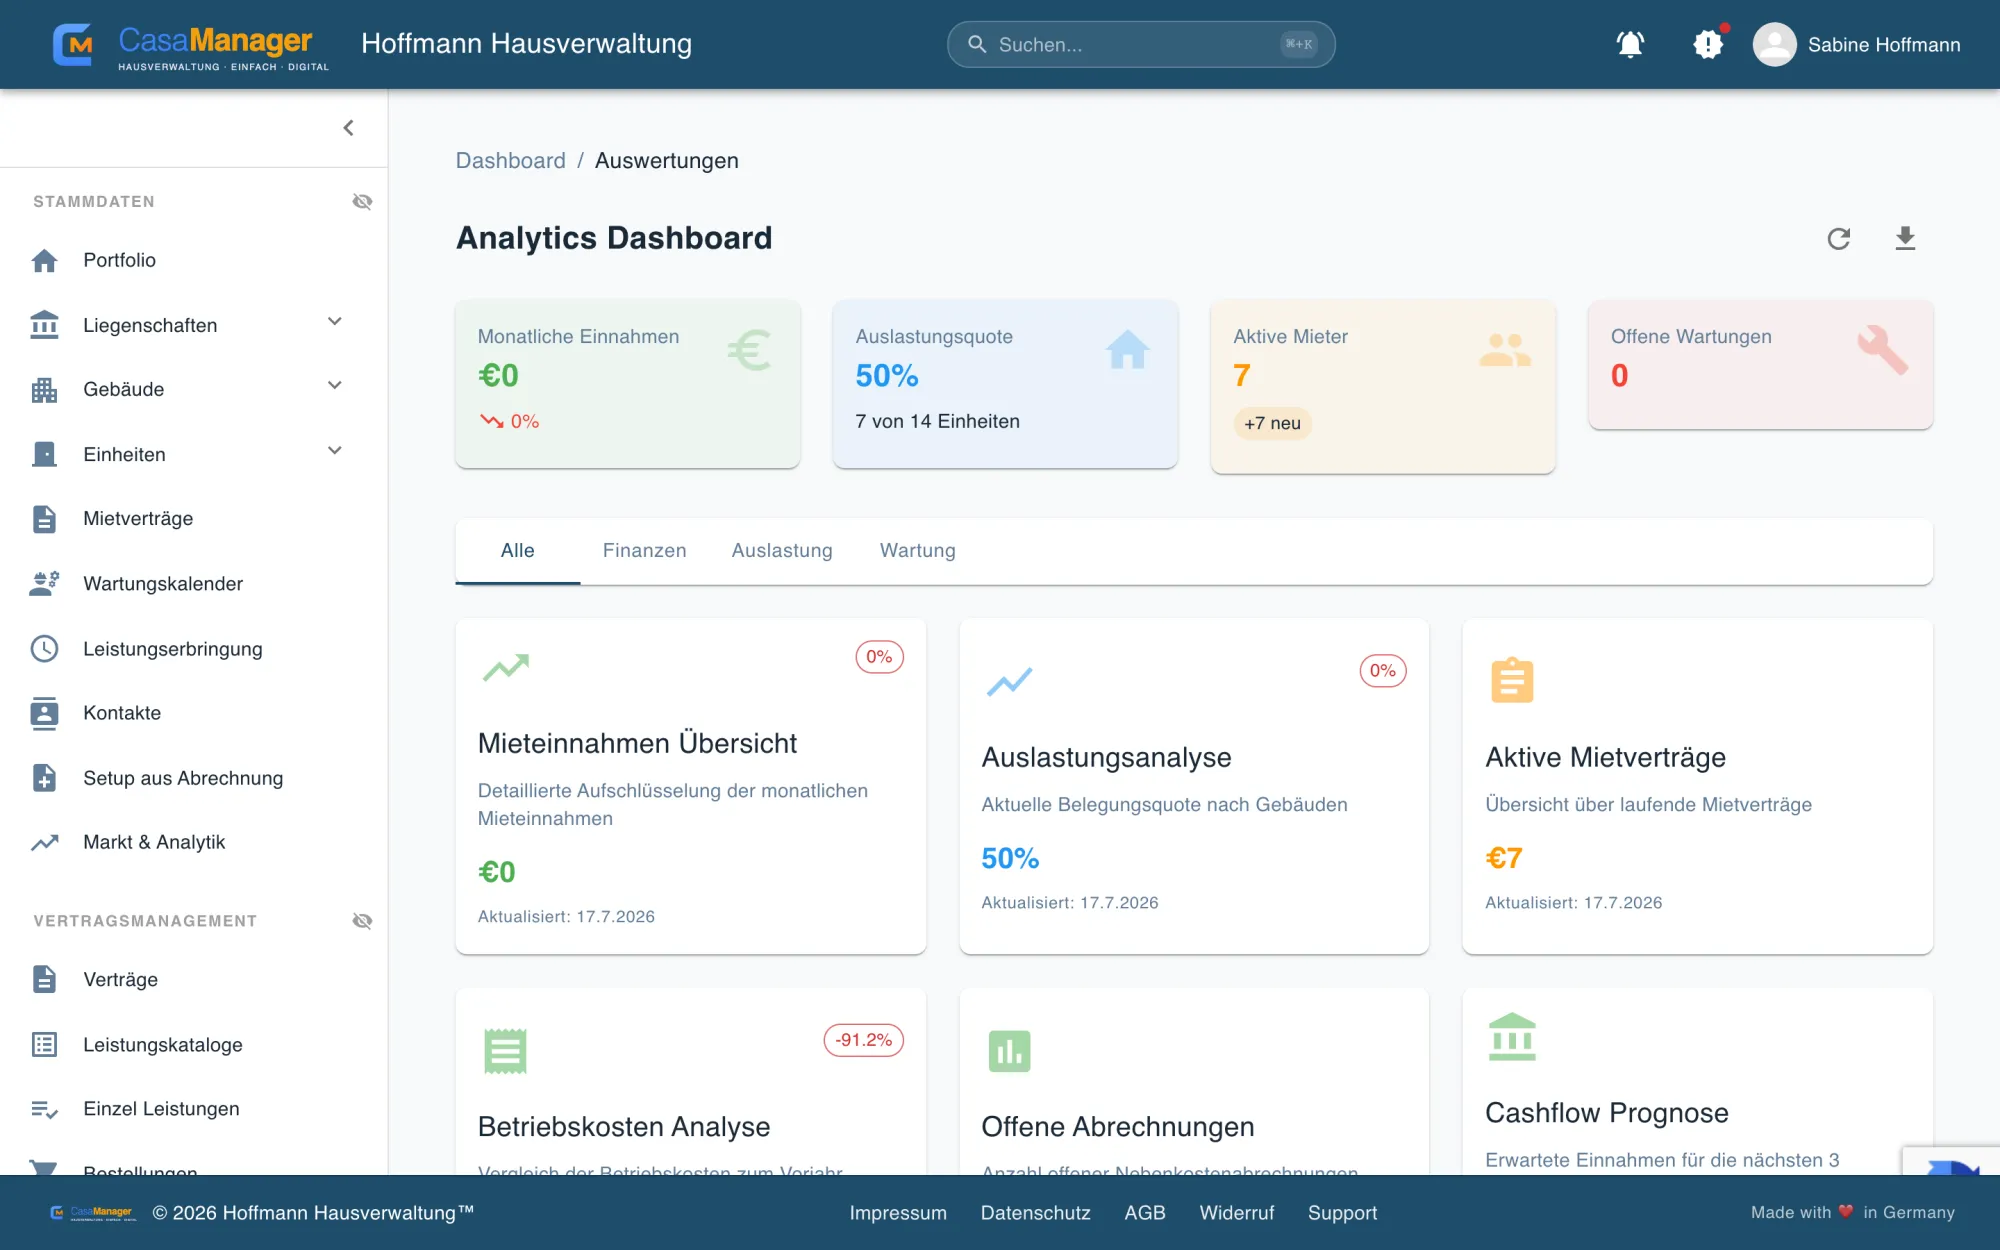This screenshot has width=2000, height=1250.
Task: Click the bar chart icon on Offene Abrechnungen
Action: 1009,1051
